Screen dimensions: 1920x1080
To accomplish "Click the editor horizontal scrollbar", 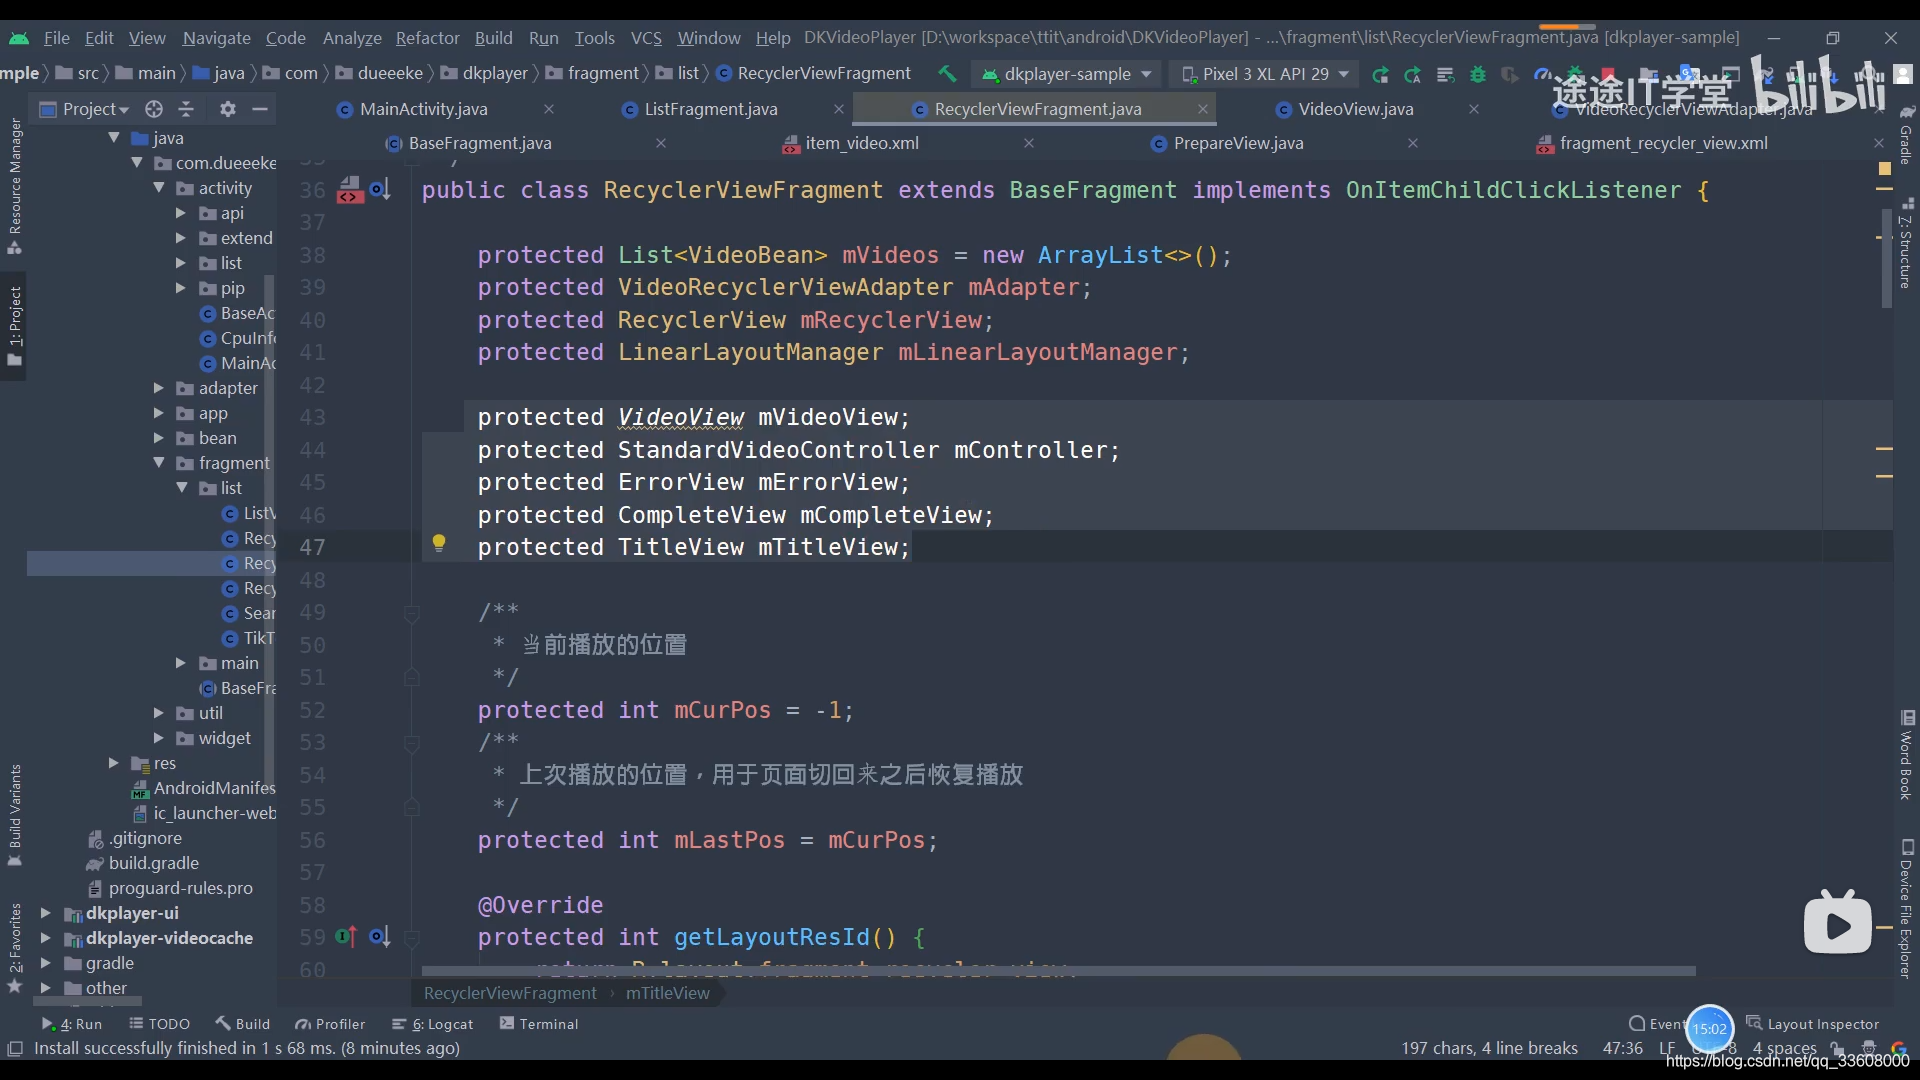I will click(1058, 971).
